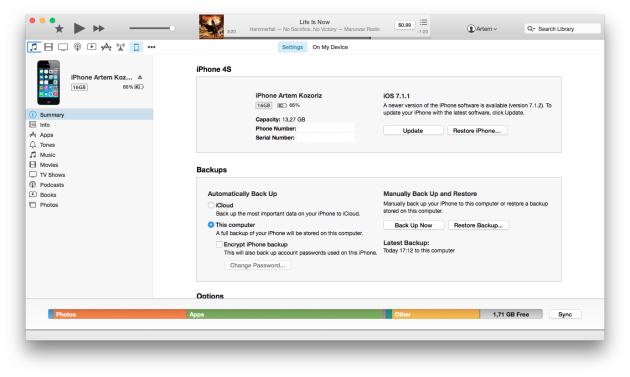This screenshot has width=630, height=377.
Task: Select Apps in the sidebar
Action: (90, 135)
